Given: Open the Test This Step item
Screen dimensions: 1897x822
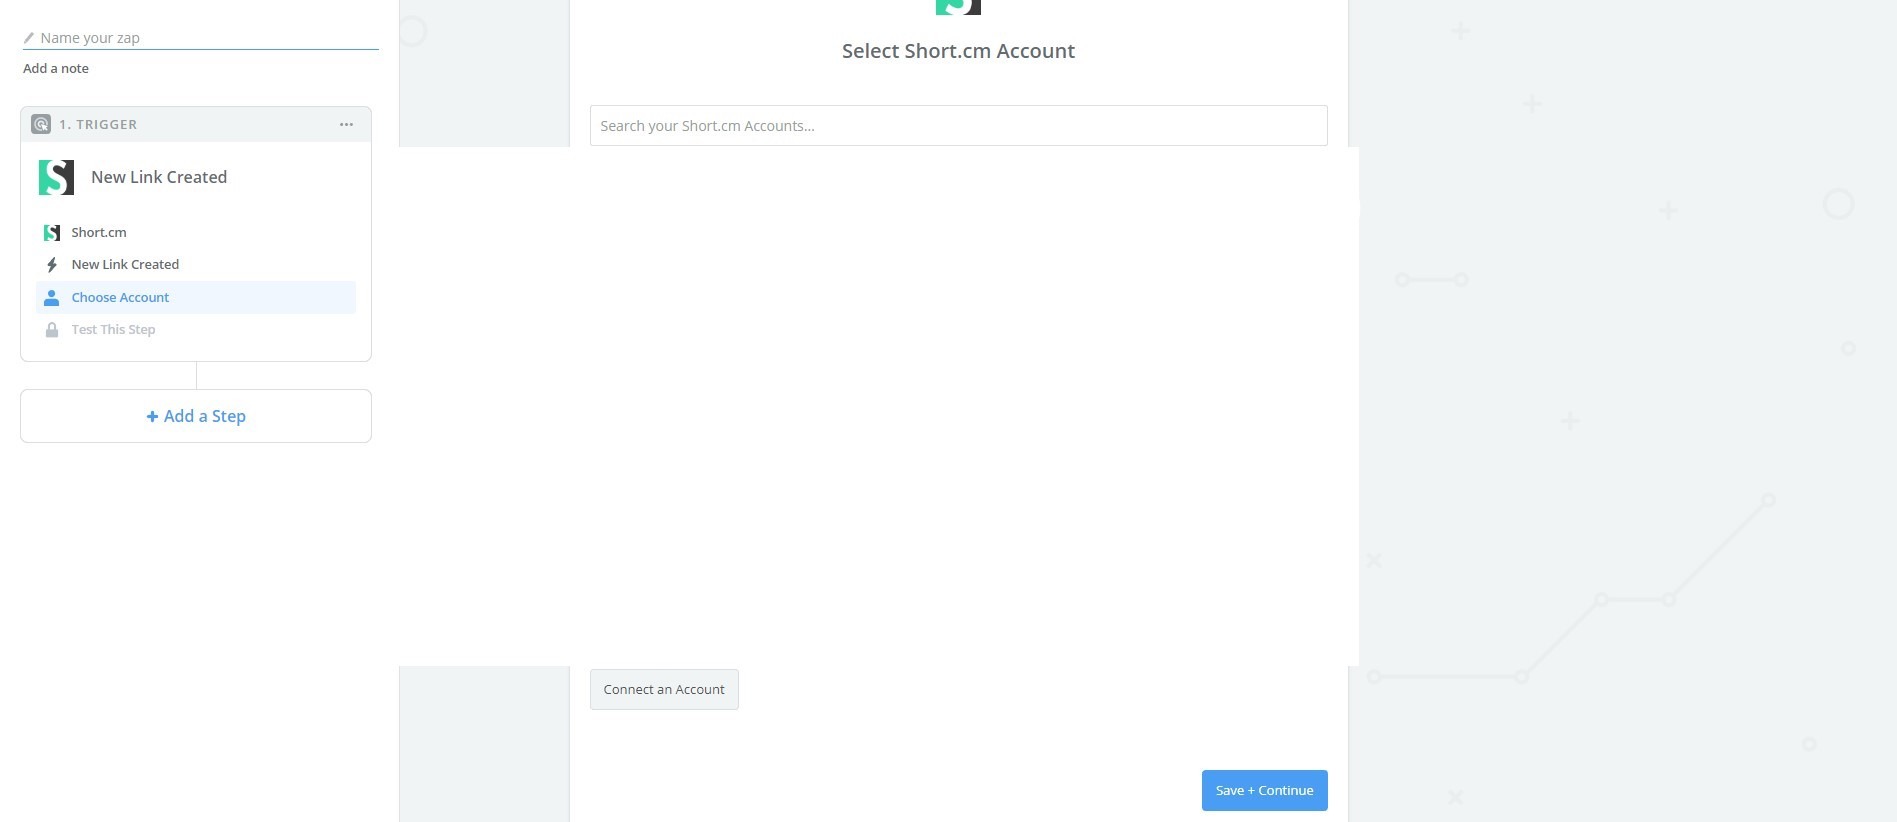Looking at the screenshot, I should (196, 330).
